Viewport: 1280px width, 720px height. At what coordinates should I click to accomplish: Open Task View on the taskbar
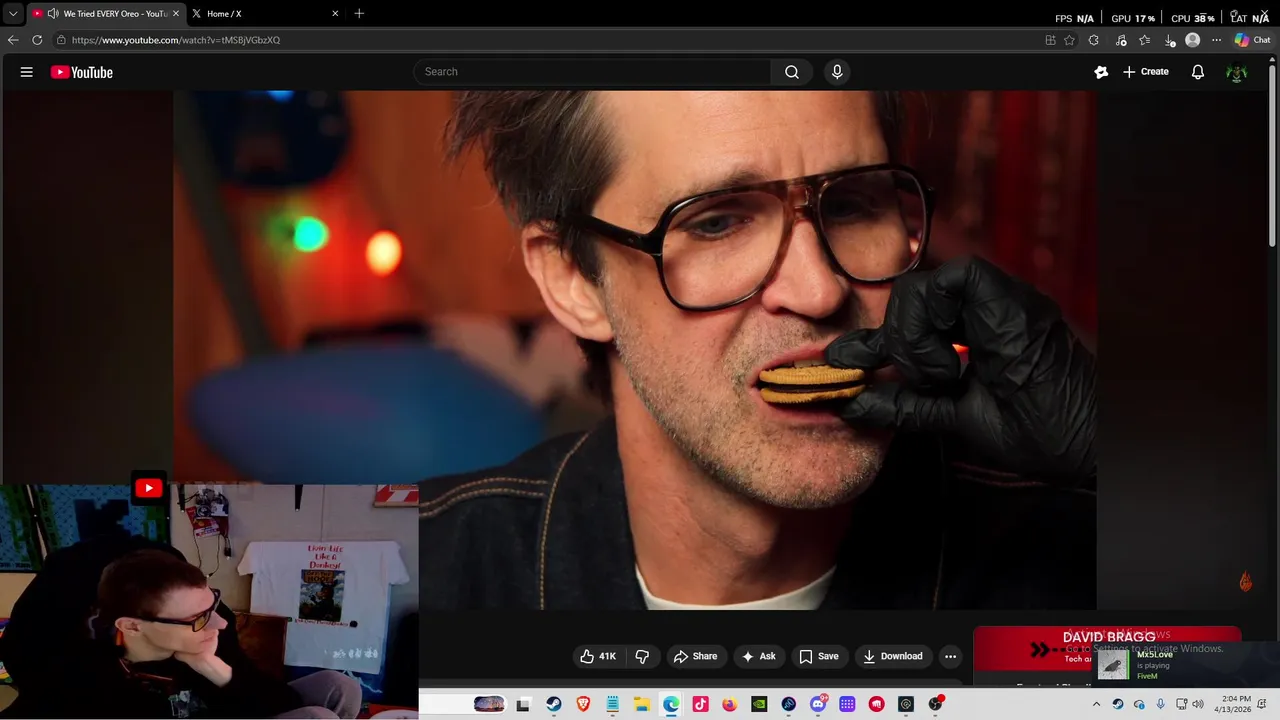pos(523,704)
